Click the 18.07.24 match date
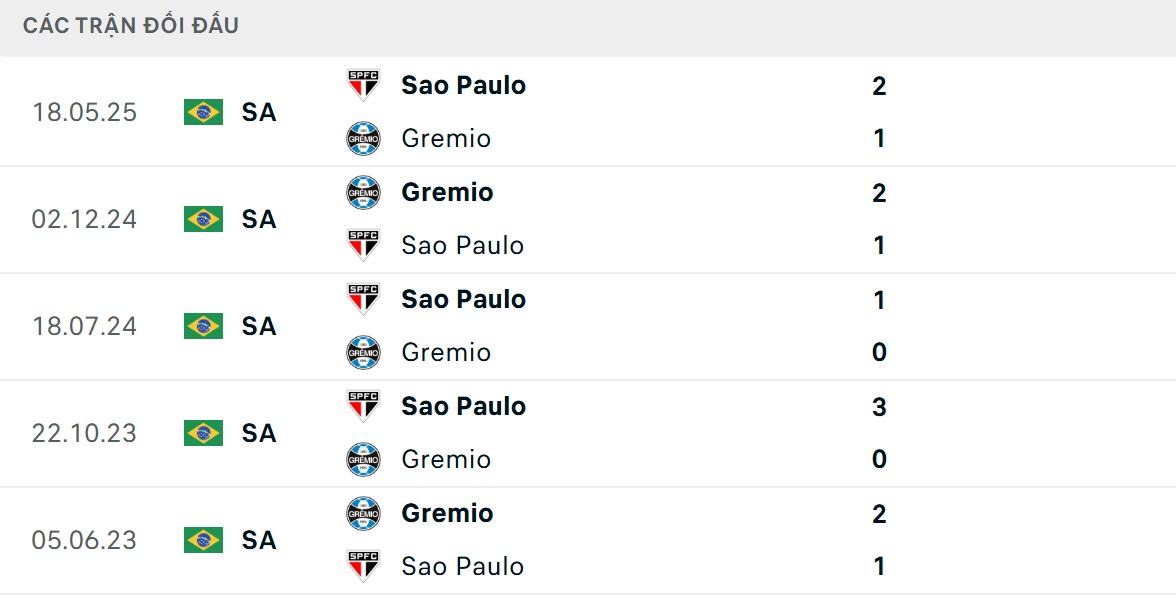The width and height of the screenshot is (1176, 615). click(84, 326)
